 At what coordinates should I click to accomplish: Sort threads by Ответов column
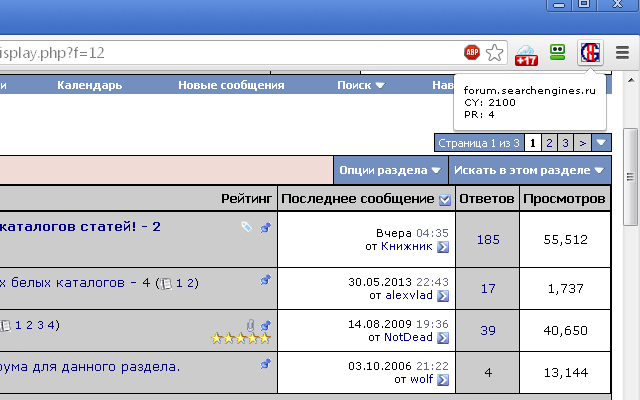[x=487, y=199]
